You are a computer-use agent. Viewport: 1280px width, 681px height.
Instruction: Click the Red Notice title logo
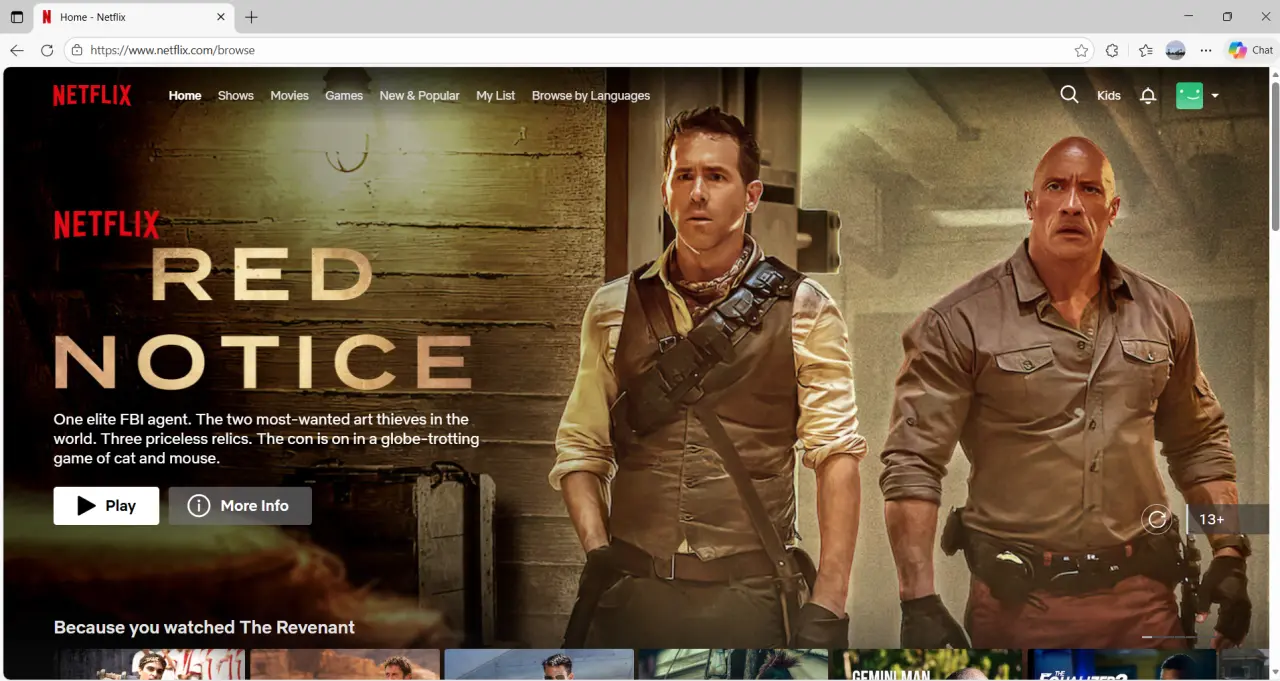tap(262, 300)
